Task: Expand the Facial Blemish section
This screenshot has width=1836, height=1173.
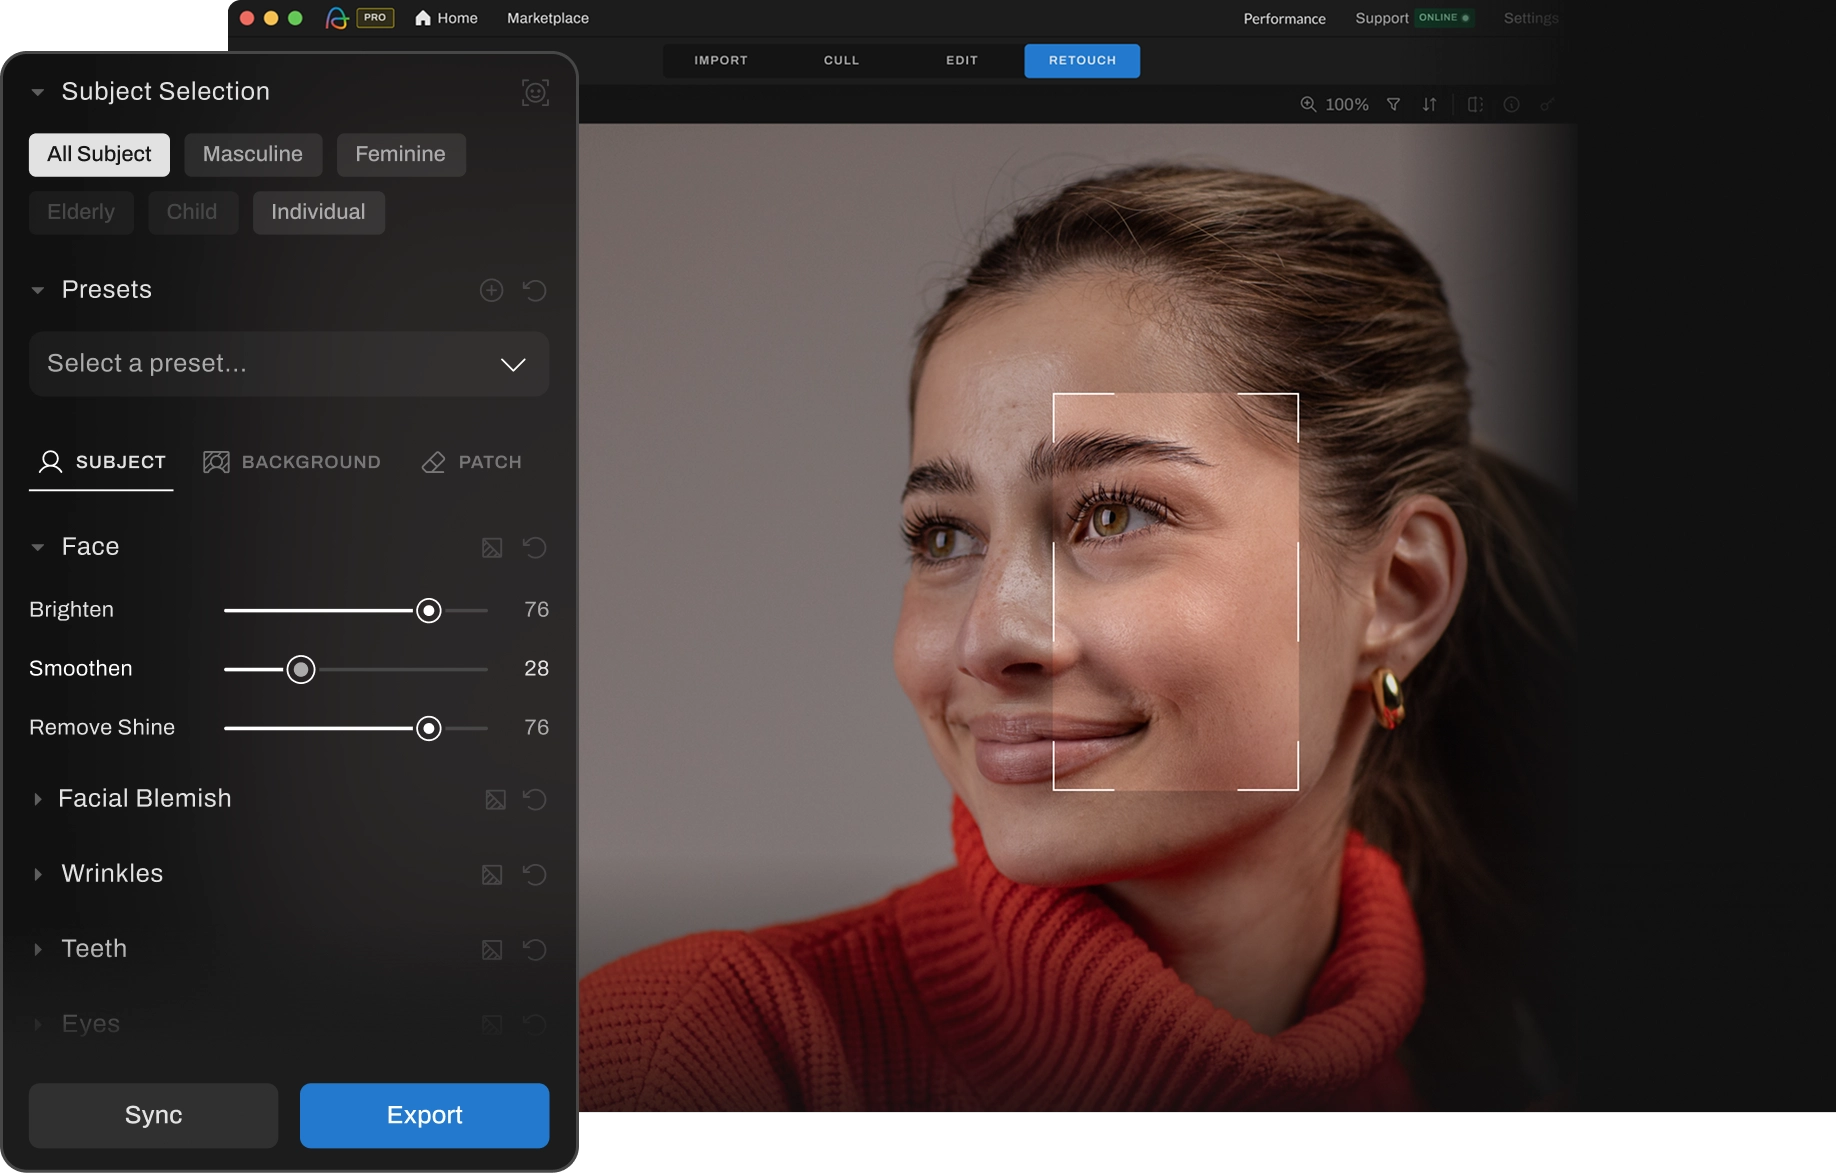Action: click(38, 799)
